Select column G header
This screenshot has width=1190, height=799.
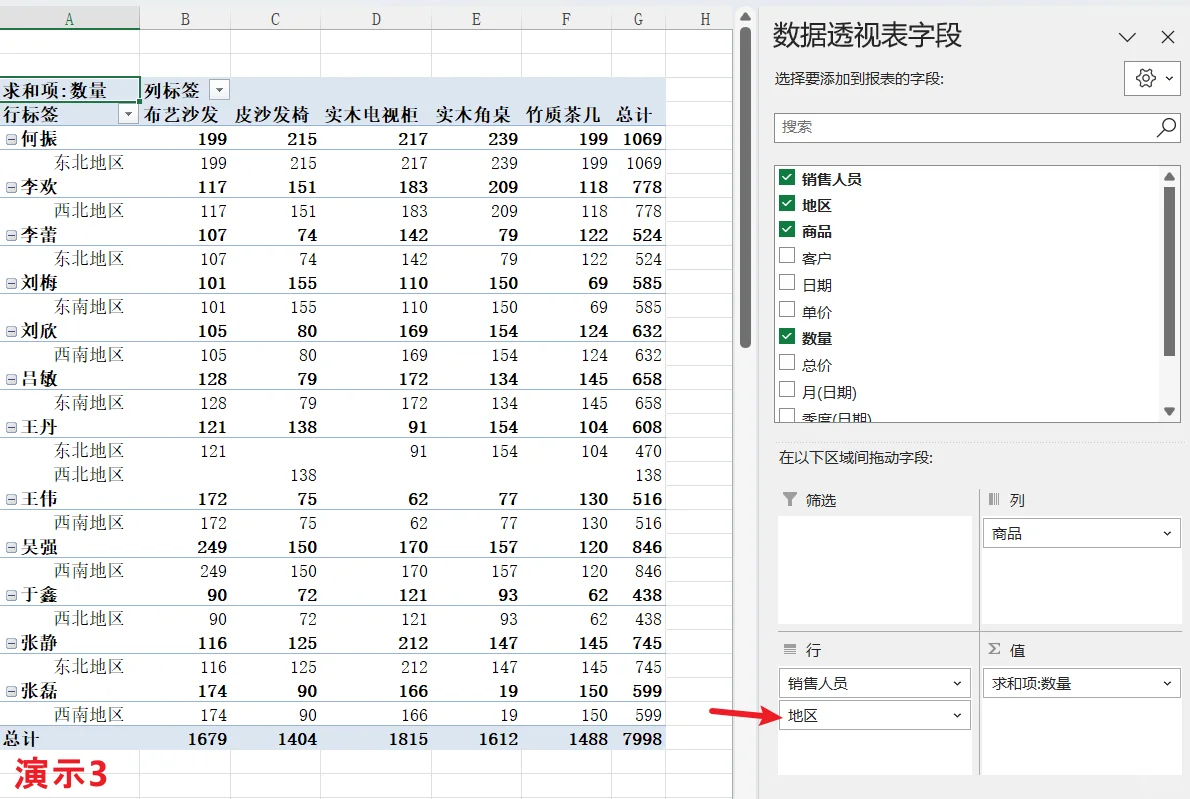click(638, 19)
